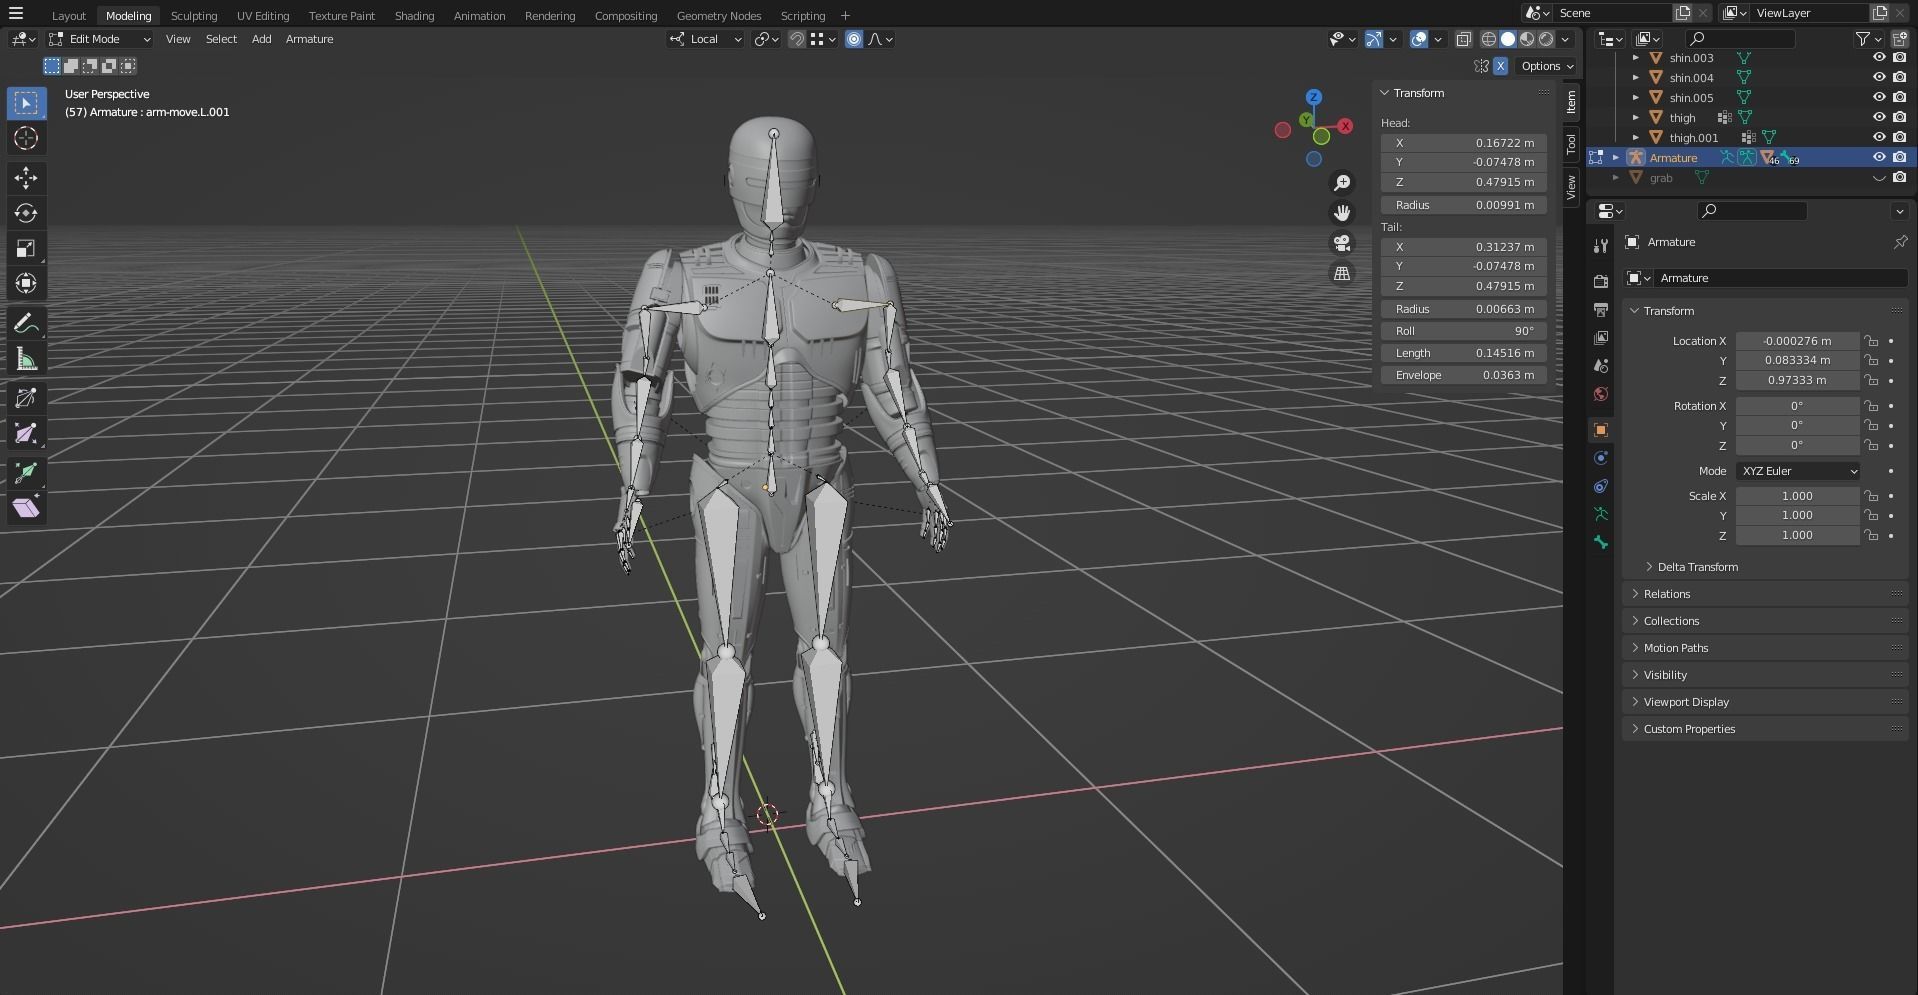Select the Bone Size tool
The width and height of the screenshot is (1918, 995).
point(26,433)
